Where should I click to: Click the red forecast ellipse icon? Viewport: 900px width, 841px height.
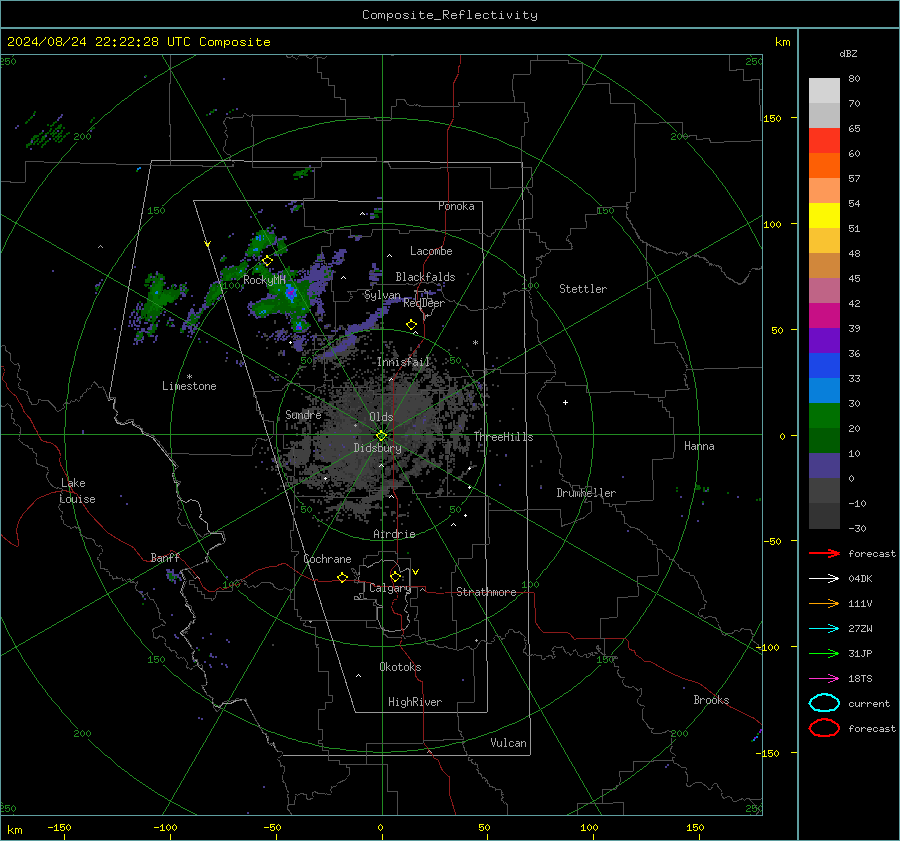tap(824, 728)
